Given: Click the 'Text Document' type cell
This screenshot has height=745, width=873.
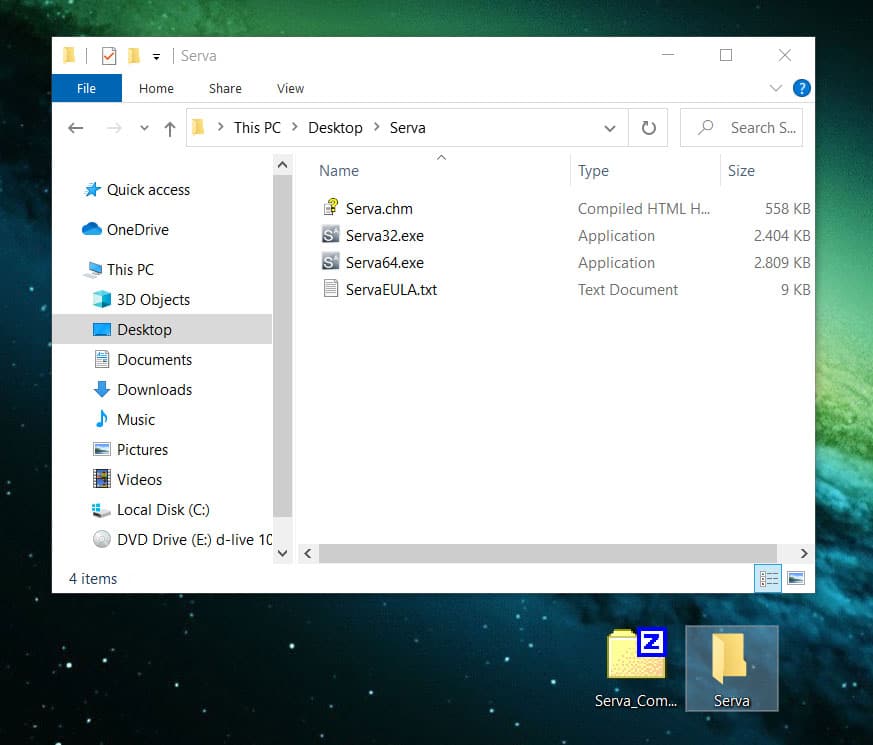Looking at the screenshot, I should pos(627,290).
